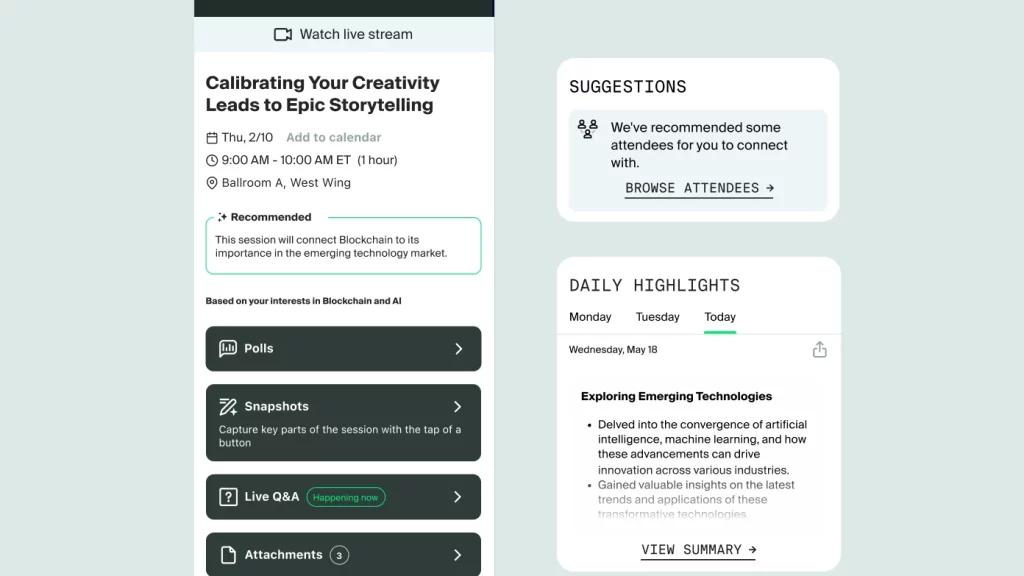Expand Attachments using its chevron arrow
The height and width of the screenshot is (576, 1024).
pos(458,554)
